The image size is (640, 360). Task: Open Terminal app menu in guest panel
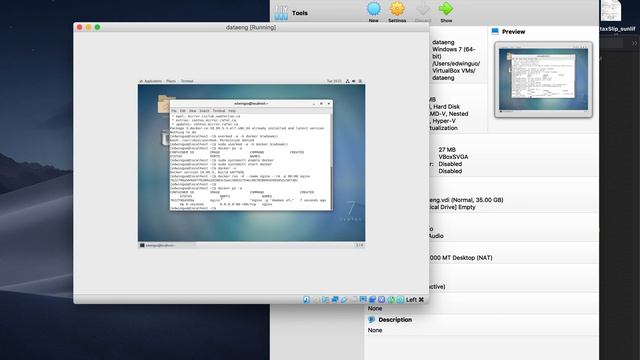pos(187,81)
